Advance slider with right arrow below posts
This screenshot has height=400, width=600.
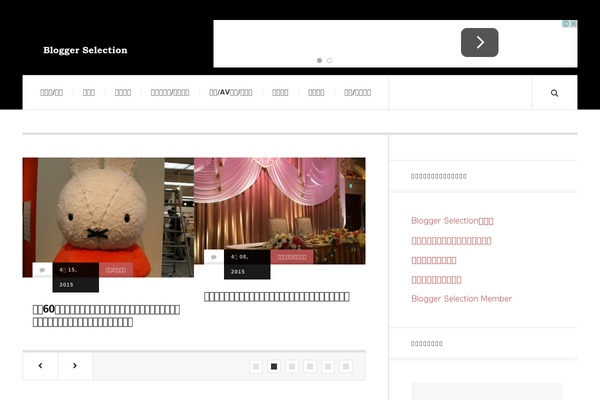click(75, 366)
